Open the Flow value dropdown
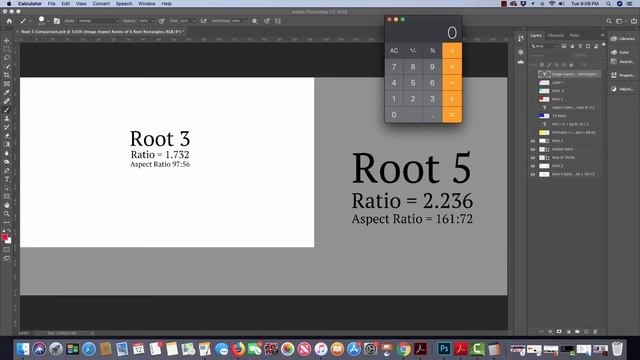This screenshot has width=640, height=360. 193,21
